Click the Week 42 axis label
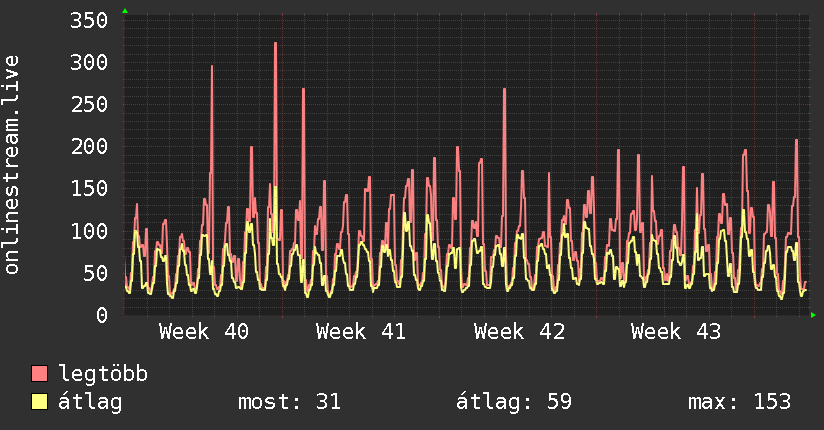This screenshot has height=430, width=824. click(519, 332)
